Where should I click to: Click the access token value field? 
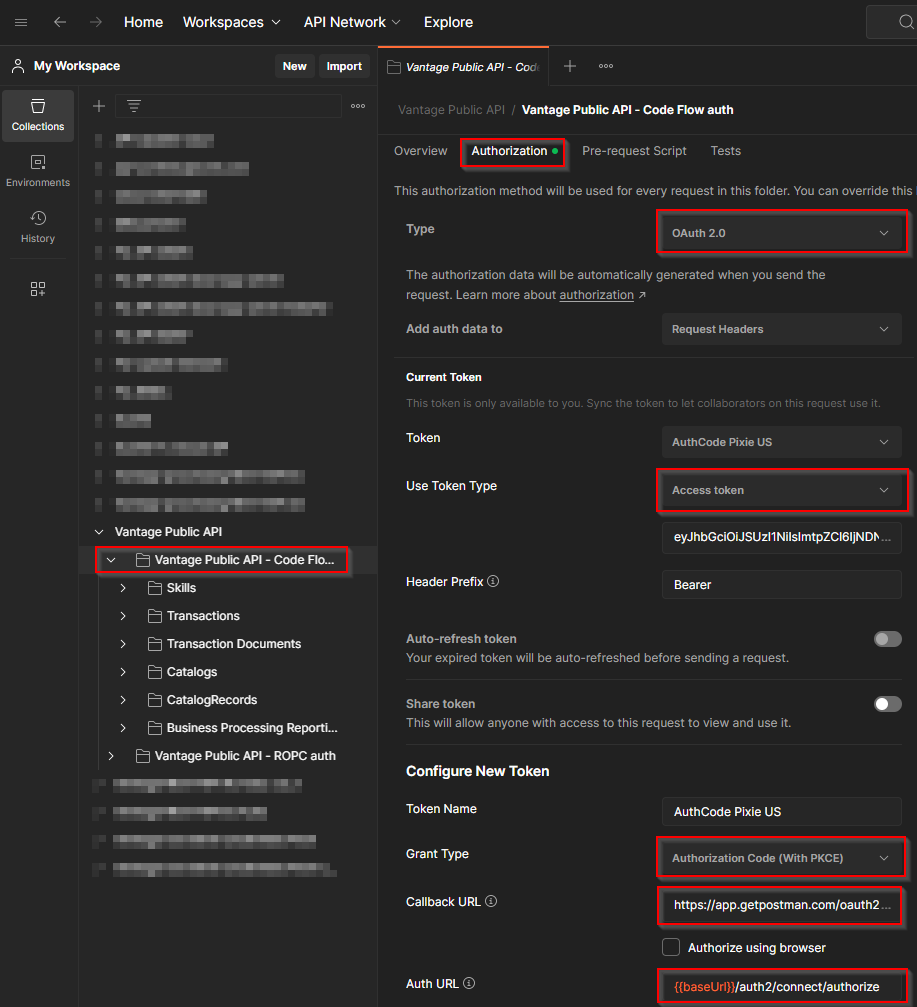(782, 538)
